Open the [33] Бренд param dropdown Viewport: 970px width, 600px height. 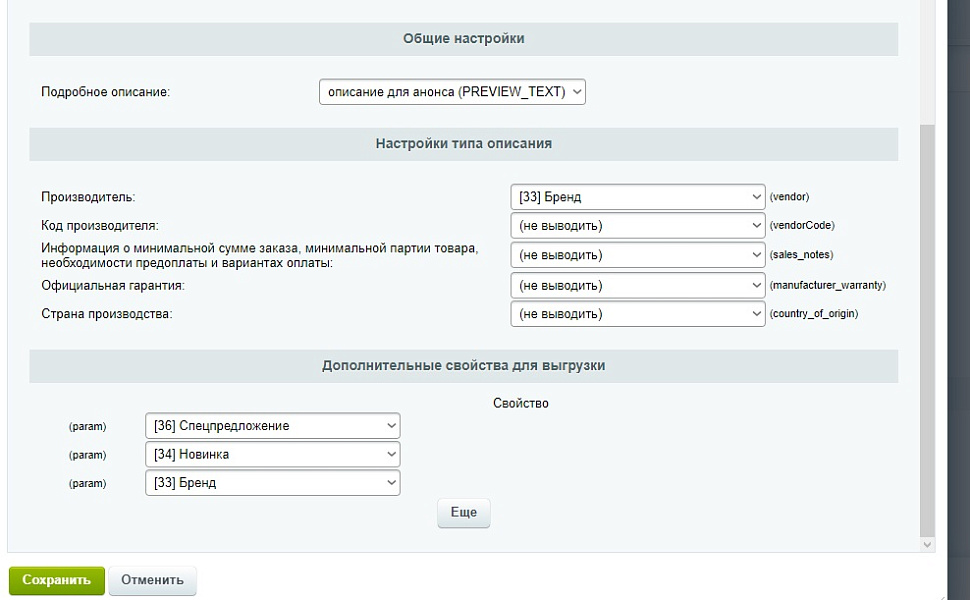tap(272, 483)
